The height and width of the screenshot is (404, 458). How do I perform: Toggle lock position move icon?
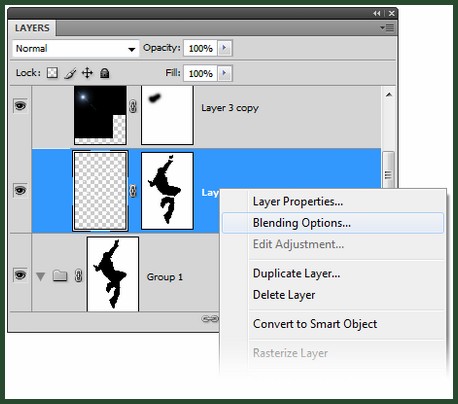[x=87, y=73]
